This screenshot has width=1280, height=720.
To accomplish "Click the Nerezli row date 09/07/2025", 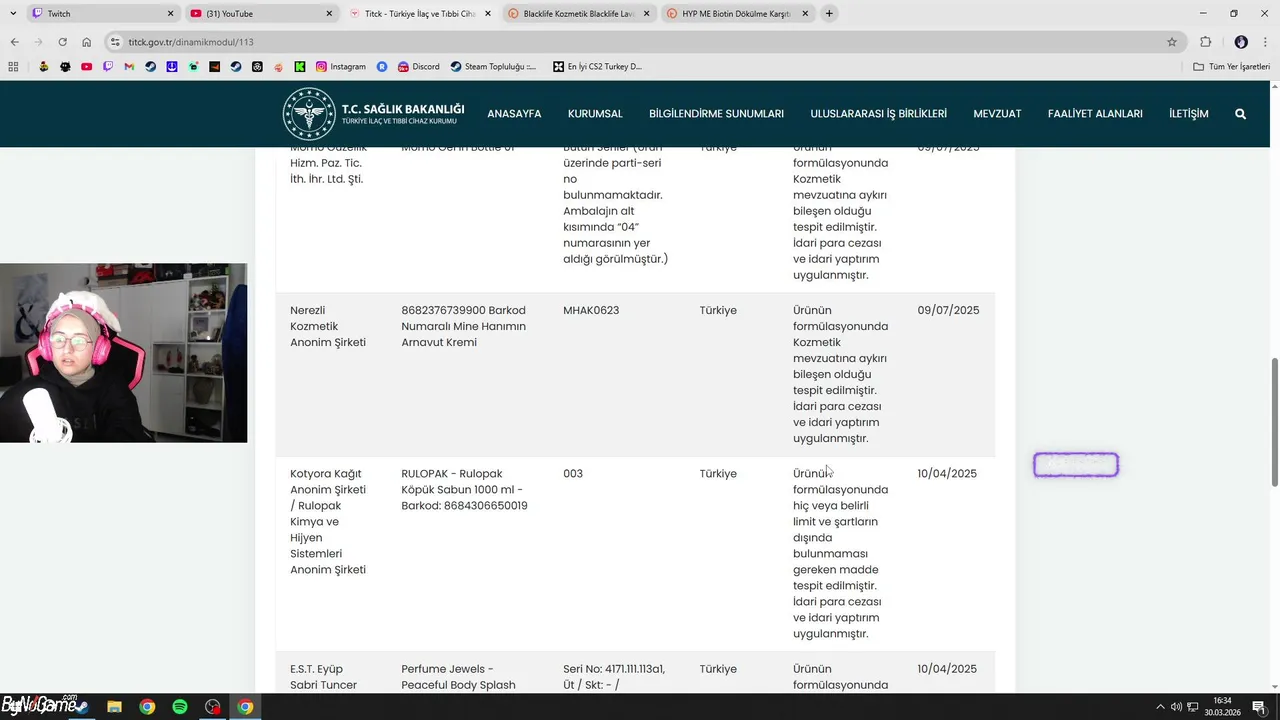I will (948, 310).
